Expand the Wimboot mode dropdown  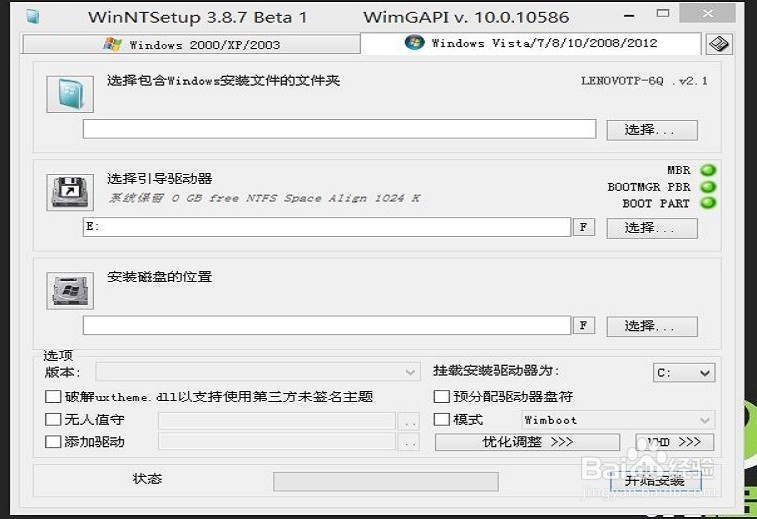618,420
